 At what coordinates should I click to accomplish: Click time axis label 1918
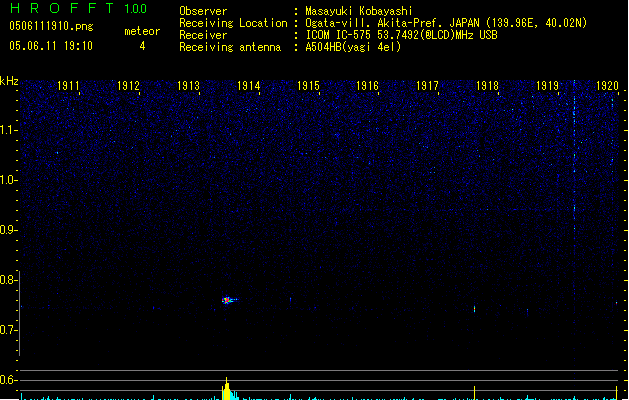(487, 86)
